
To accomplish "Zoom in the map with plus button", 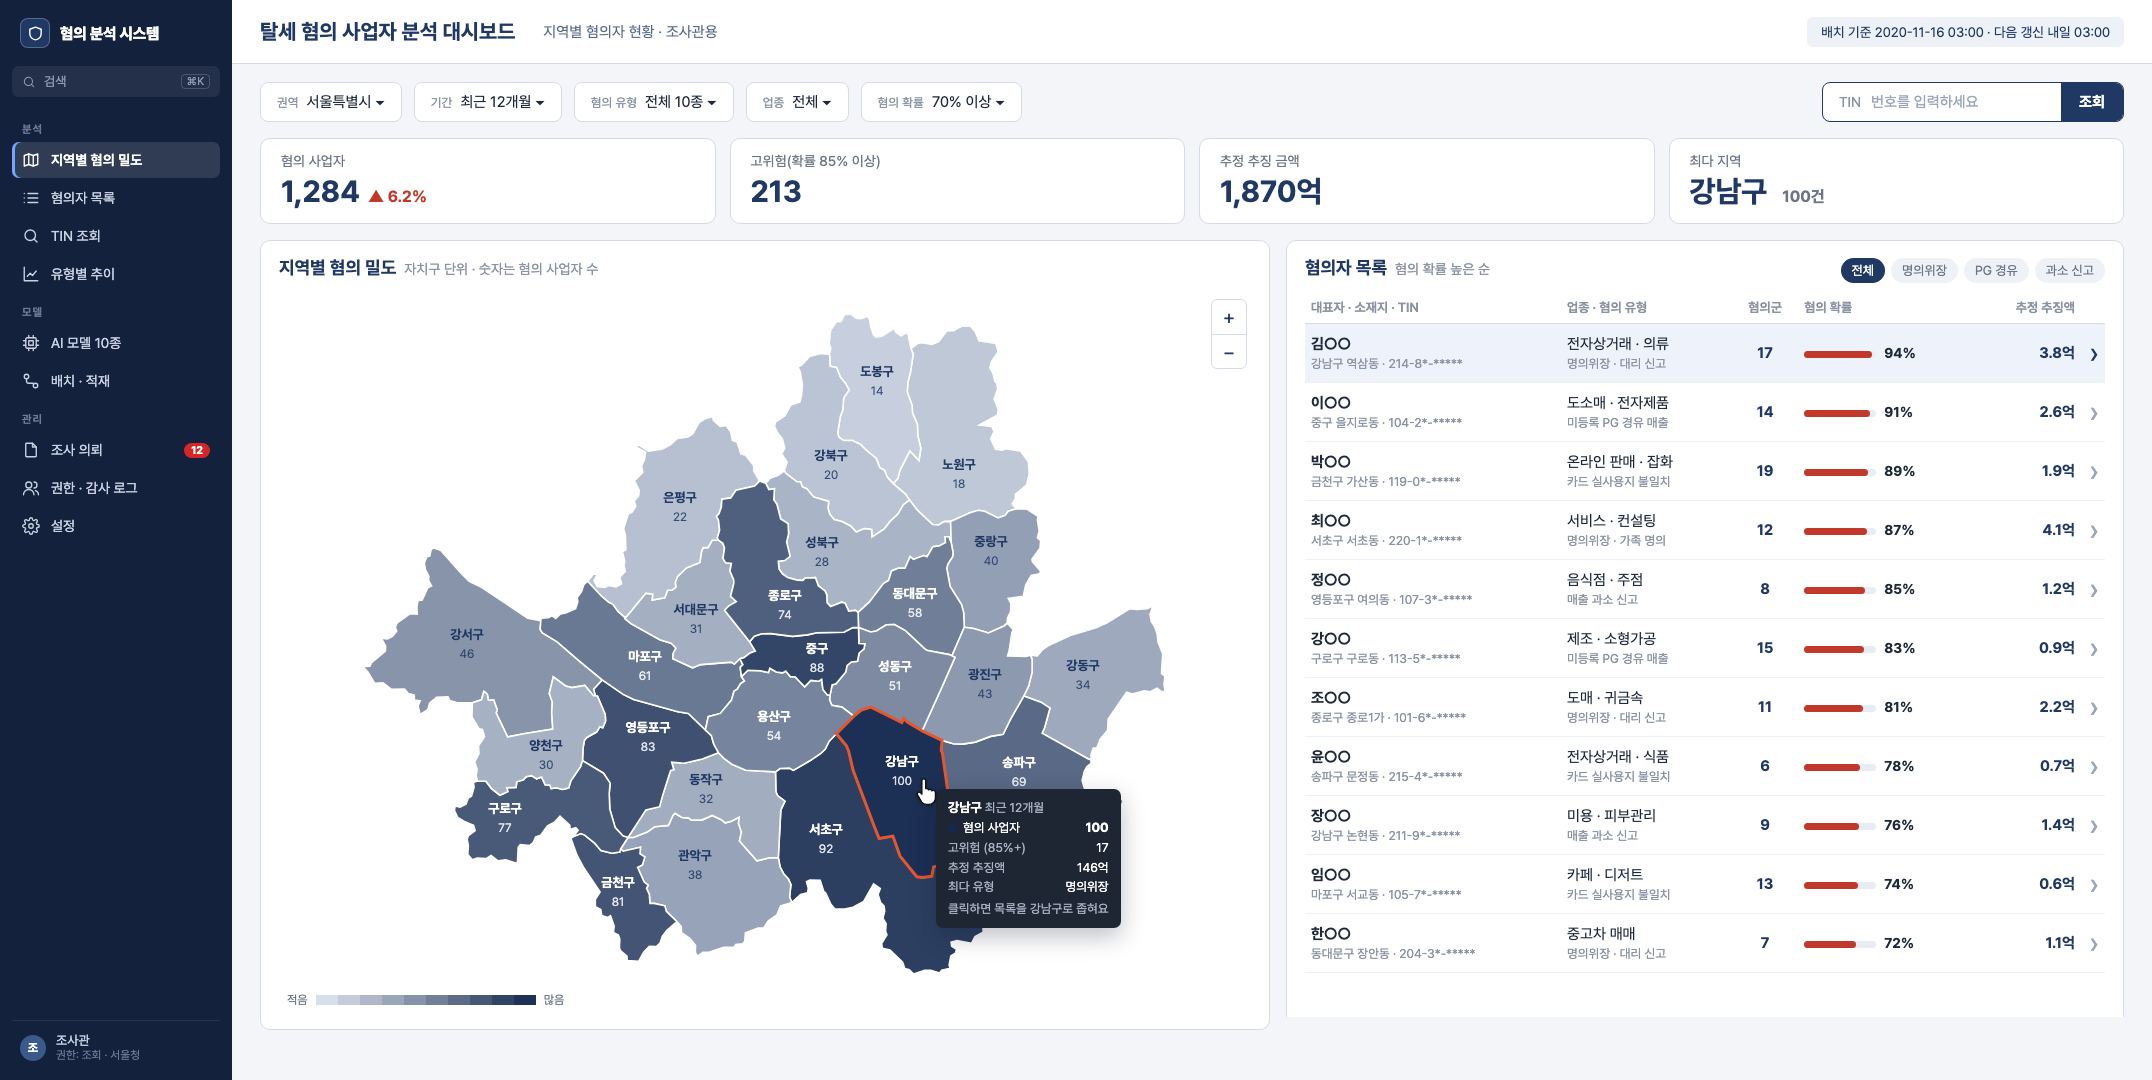I will tap(1228, 318).
